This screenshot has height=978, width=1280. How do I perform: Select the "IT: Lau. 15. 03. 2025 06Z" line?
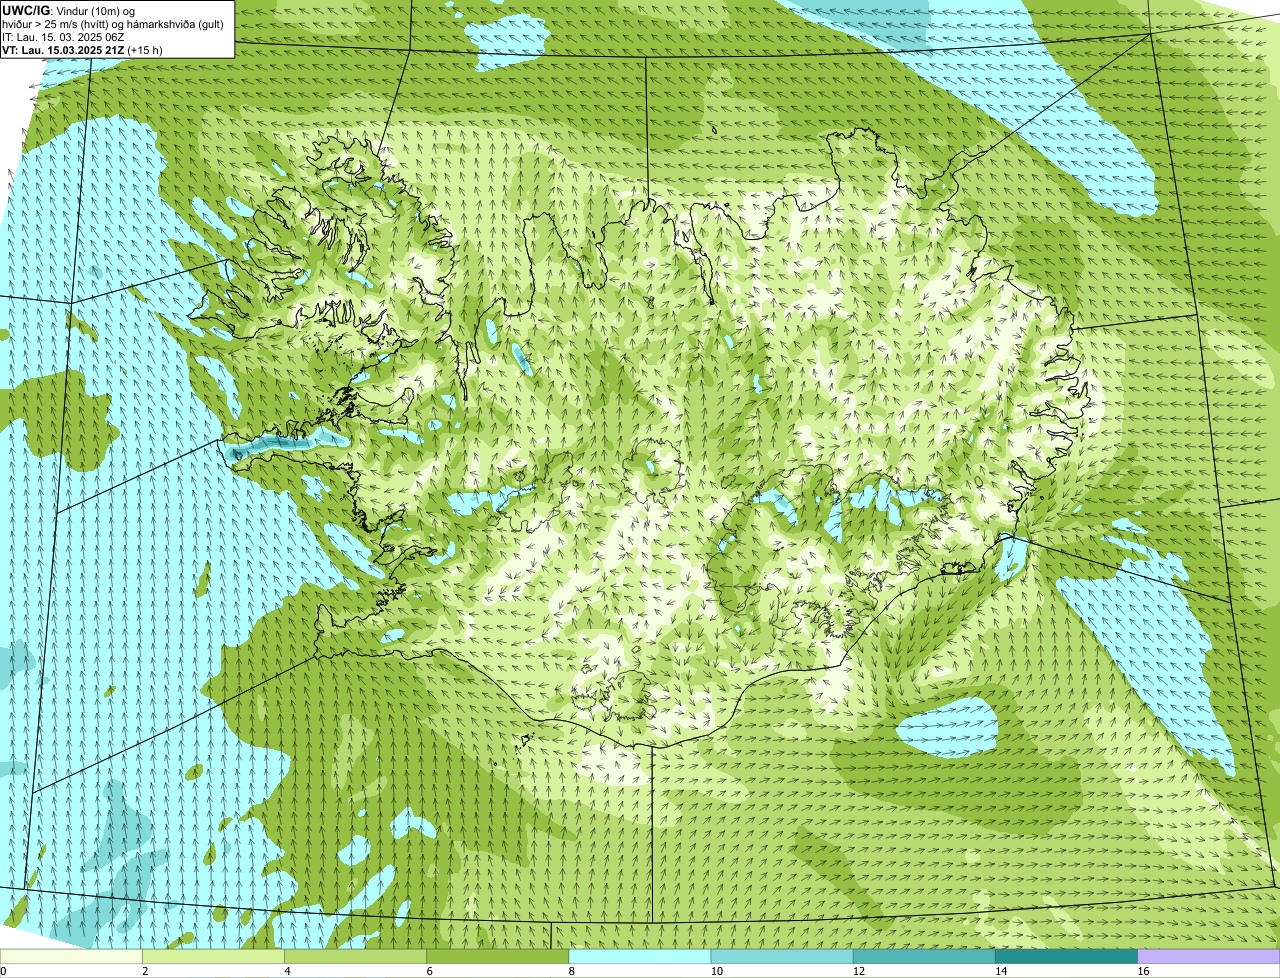(x=63, y=36)
